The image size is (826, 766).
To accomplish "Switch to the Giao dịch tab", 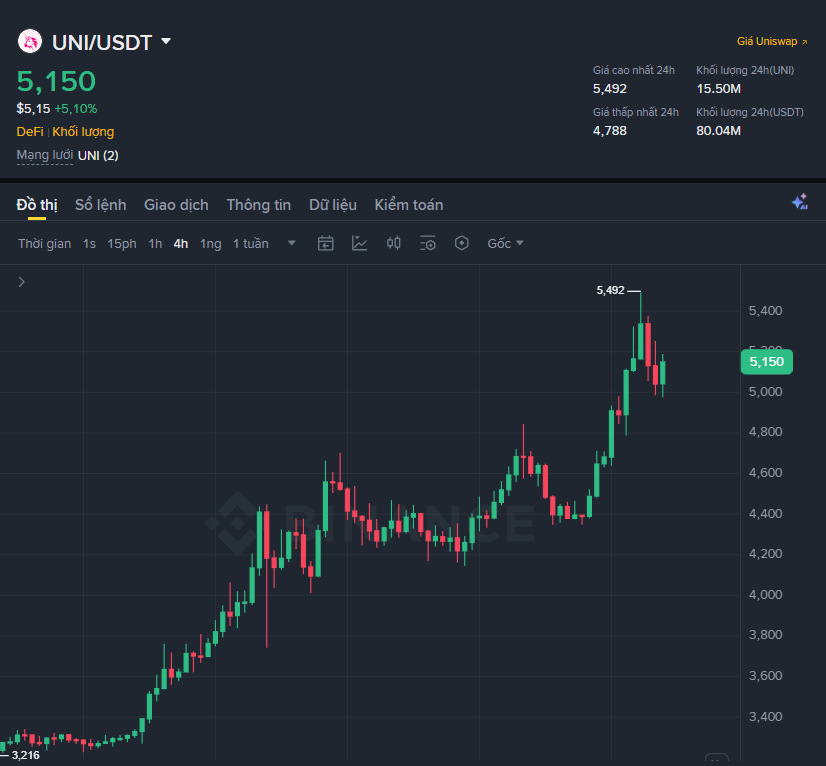I will 176,205.
